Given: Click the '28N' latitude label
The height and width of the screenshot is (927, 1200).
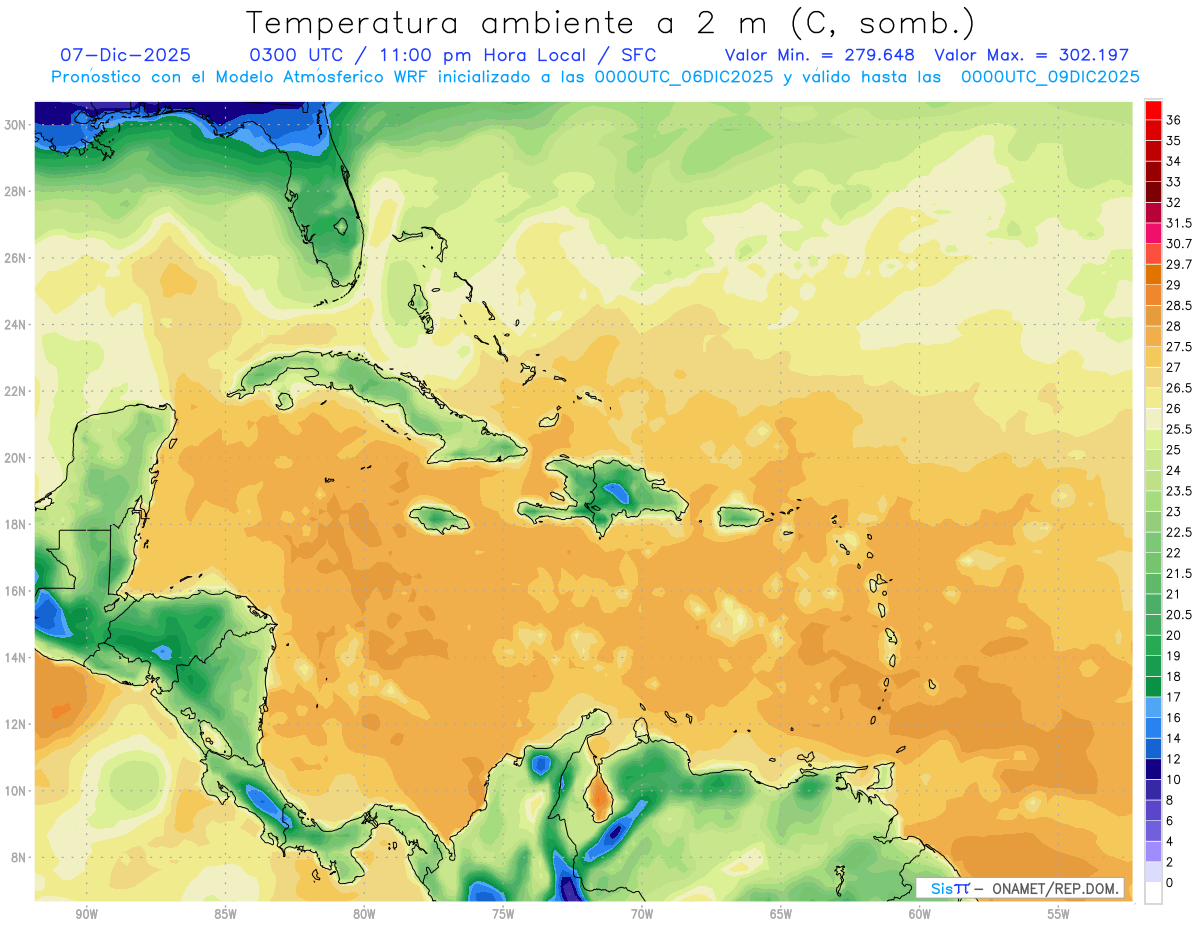Looking at the screenshot, I should tap(15, 191).
